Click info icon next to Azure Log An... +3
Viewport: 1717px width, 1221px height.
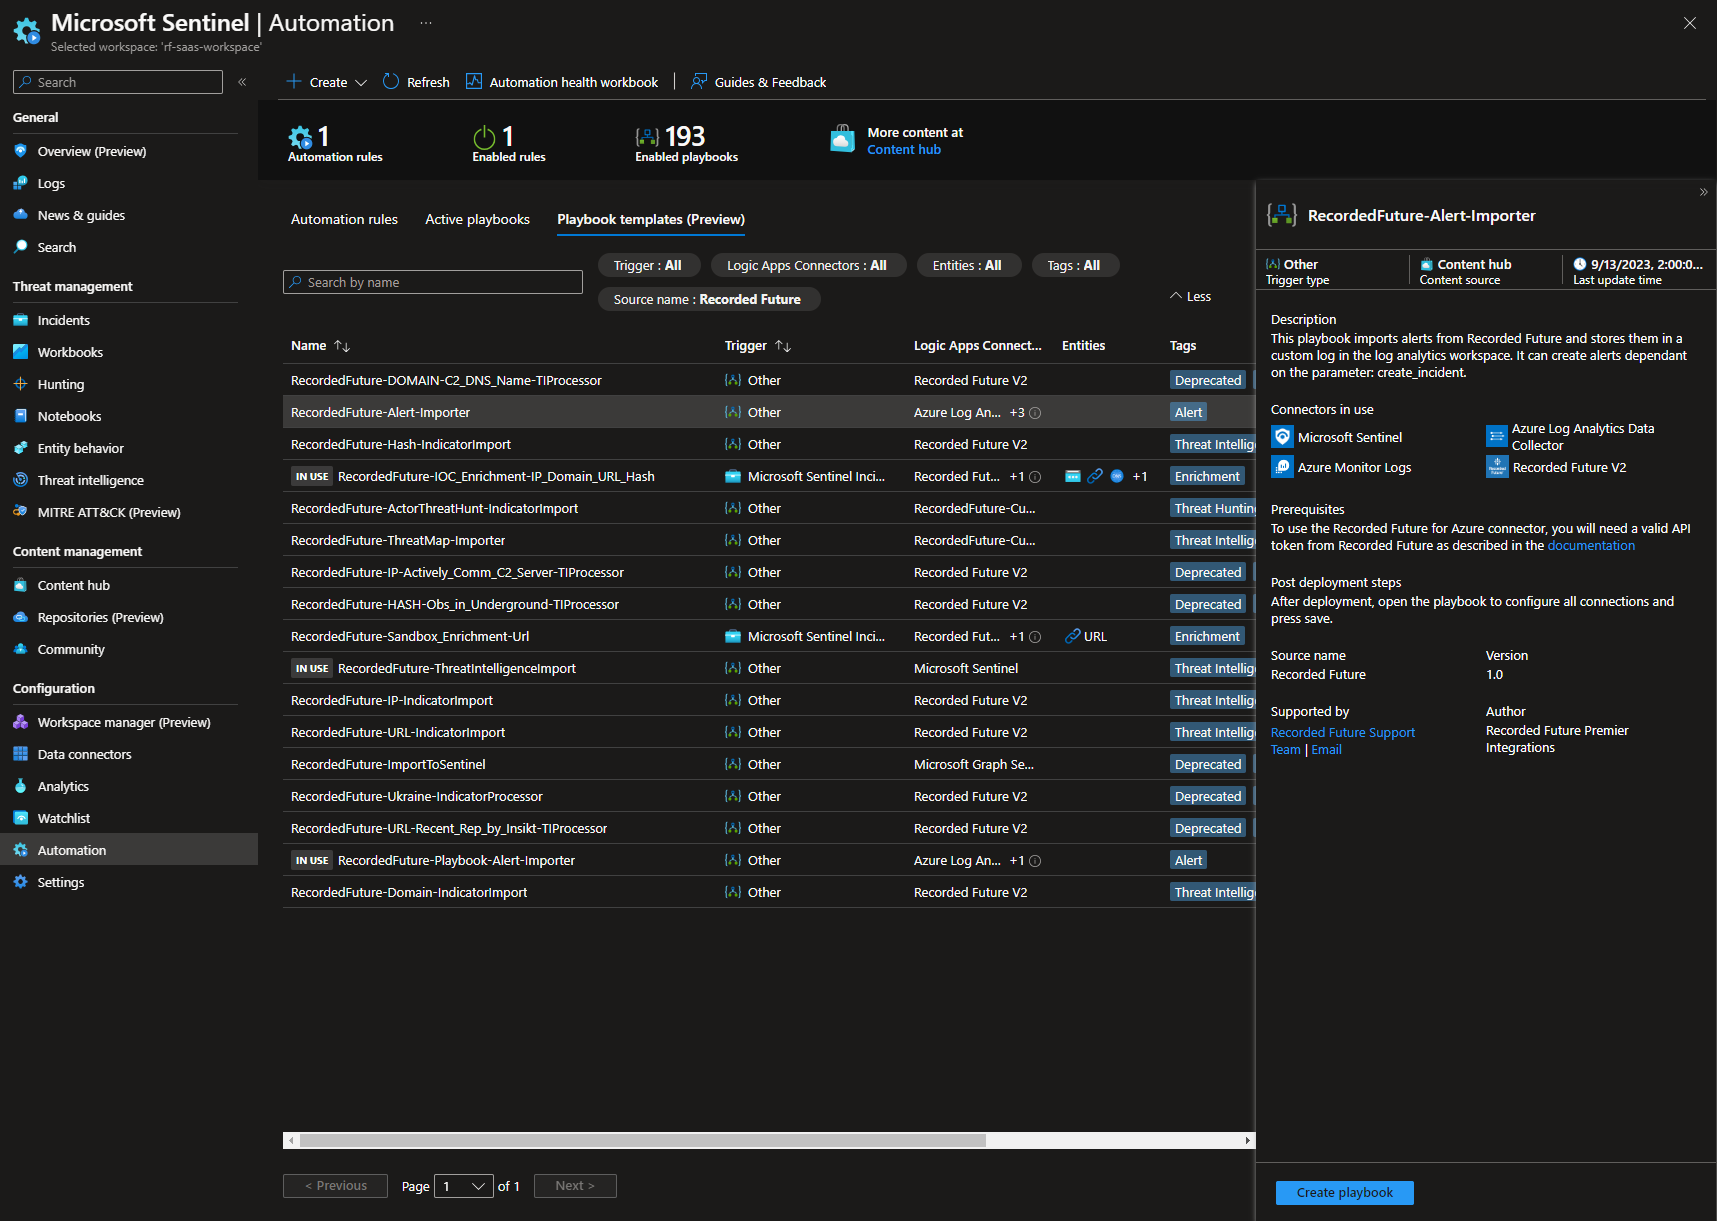[x=1035, y=413]
